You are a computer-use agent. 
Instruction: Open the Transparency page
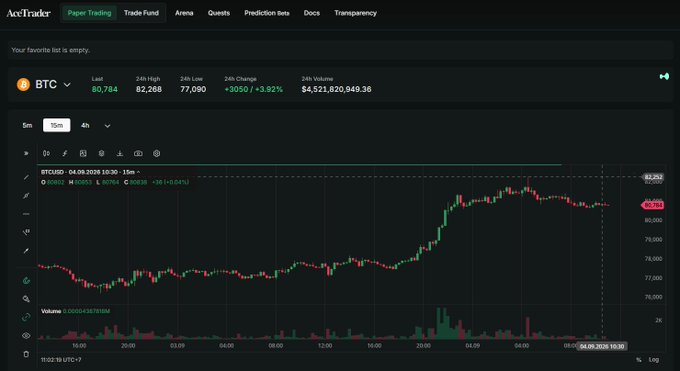click(355, 13)
